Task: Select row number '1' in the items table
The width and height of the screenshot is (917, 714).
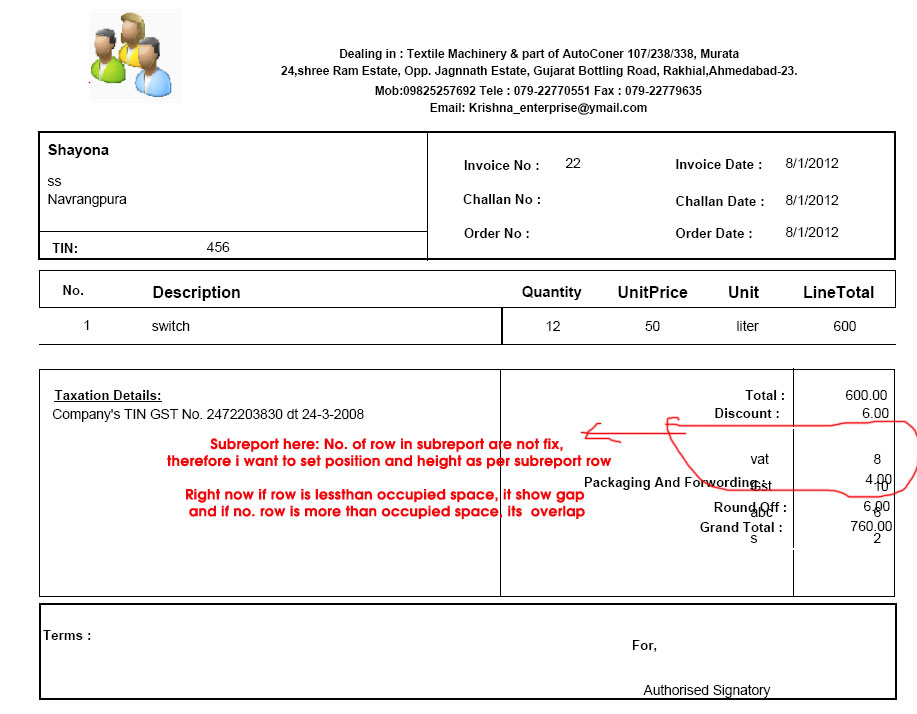Action: coord(87,326)
